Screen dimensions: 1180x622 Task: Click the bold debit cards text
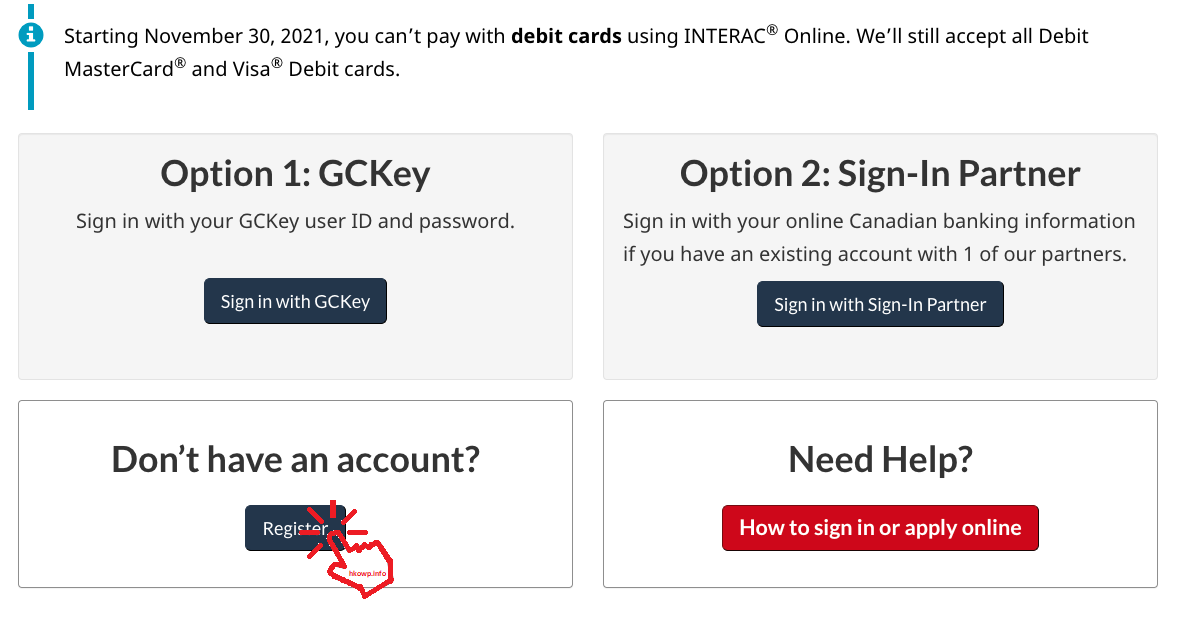click(x=566, y=36)
